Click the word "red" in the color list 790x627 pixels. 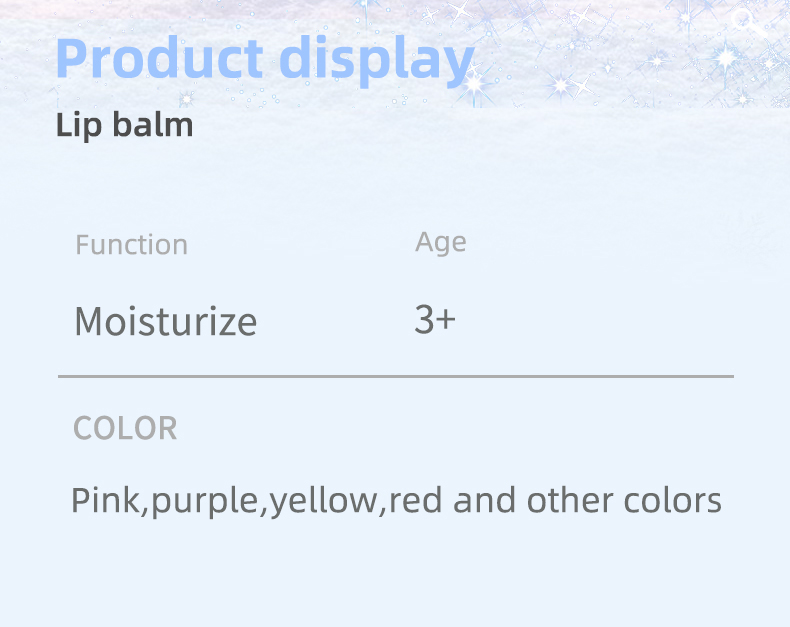click(416, 500)
